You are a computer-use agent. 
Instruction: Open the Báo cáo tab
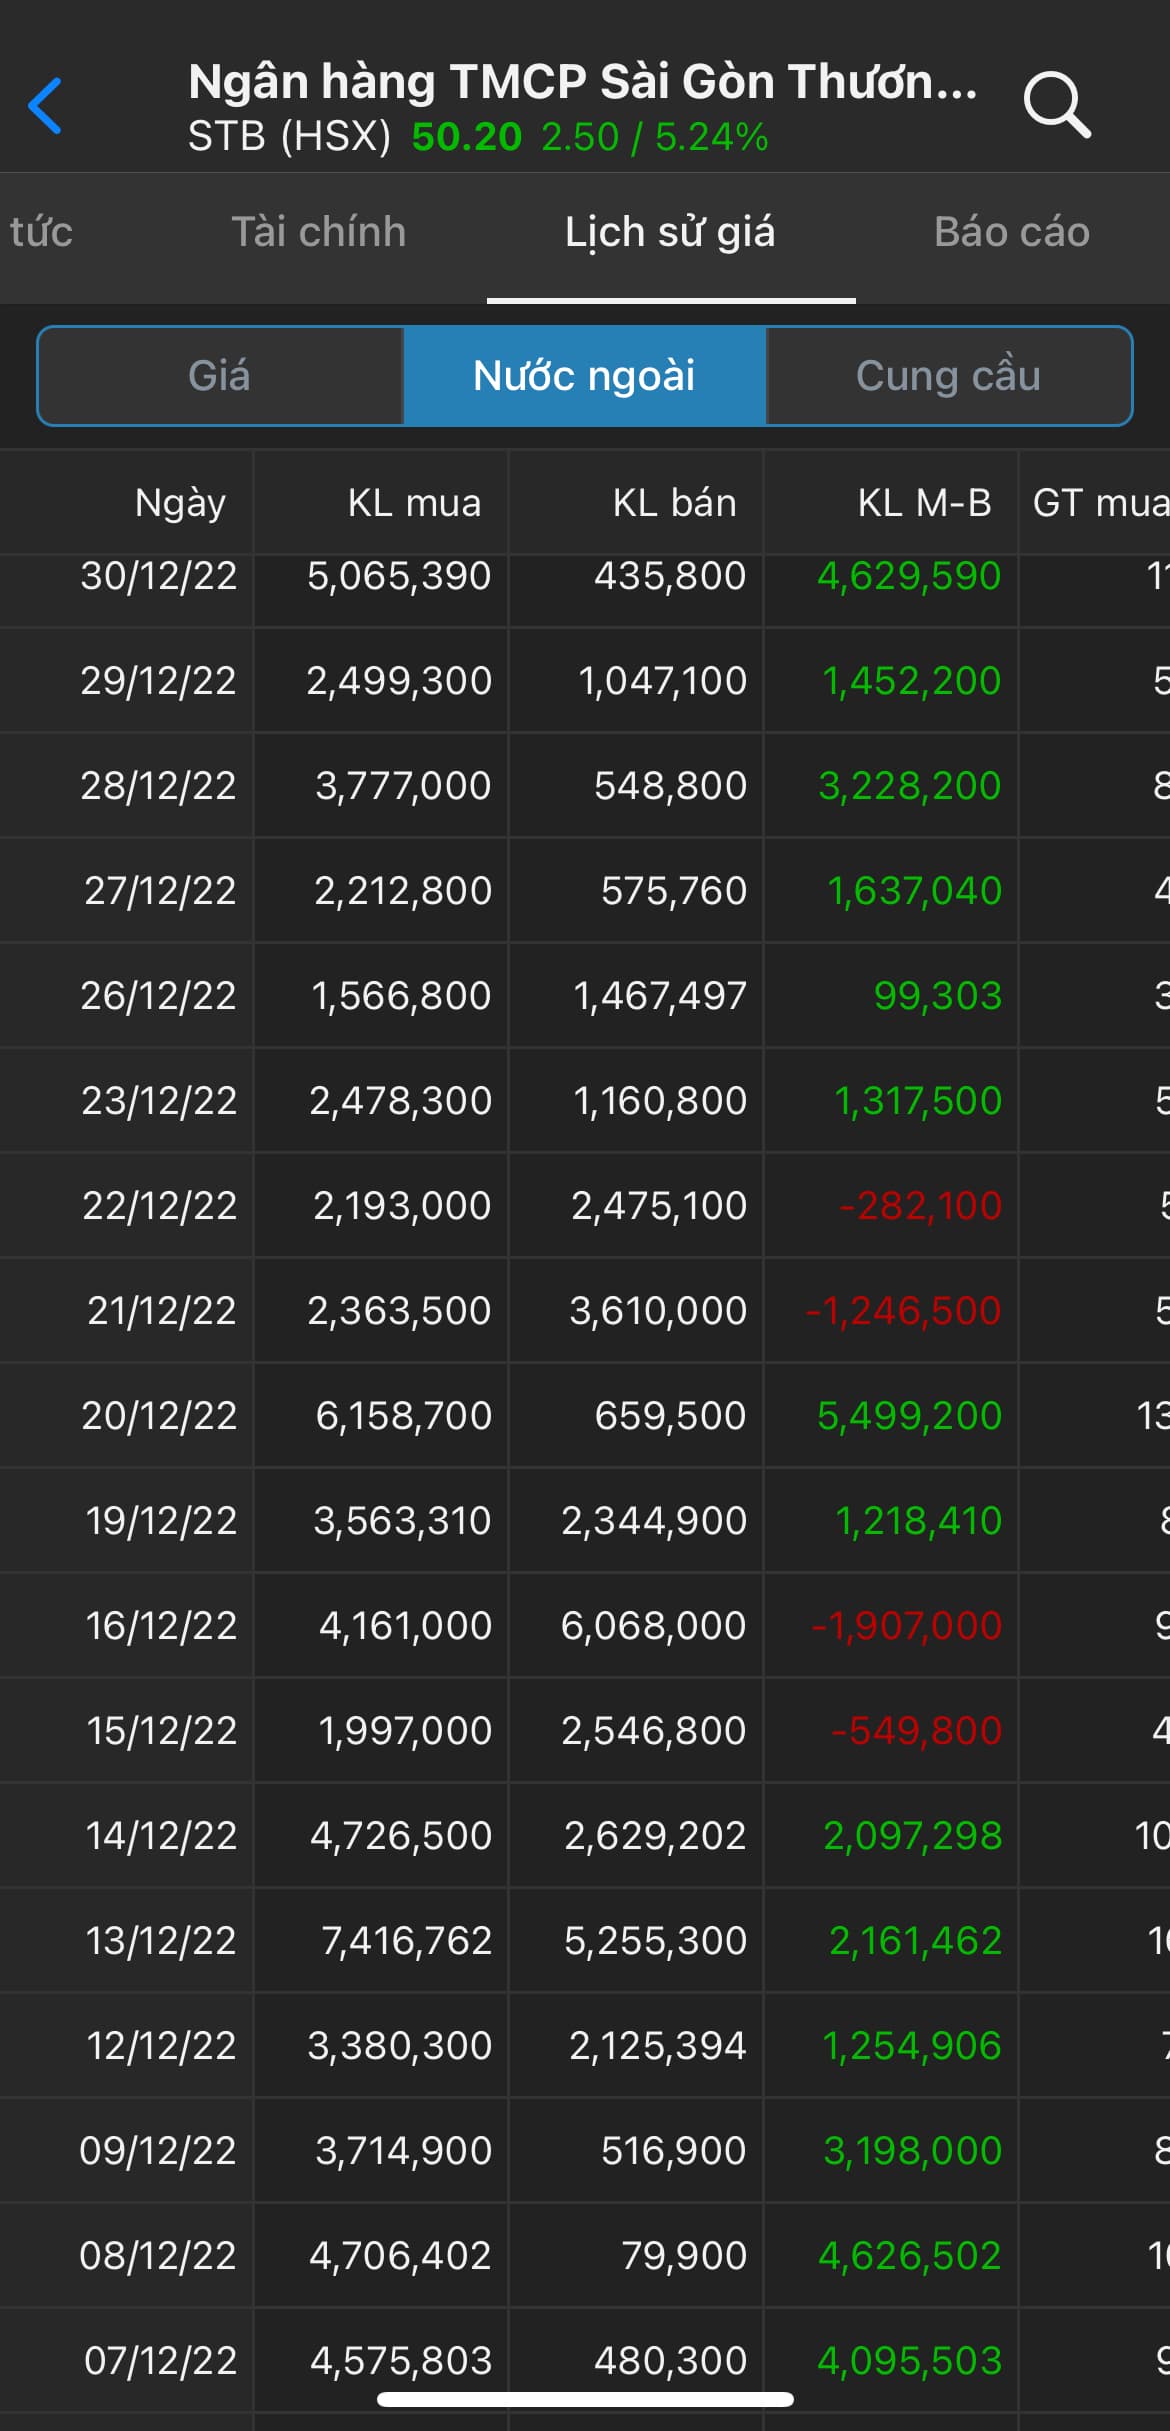pos(1011,232)
